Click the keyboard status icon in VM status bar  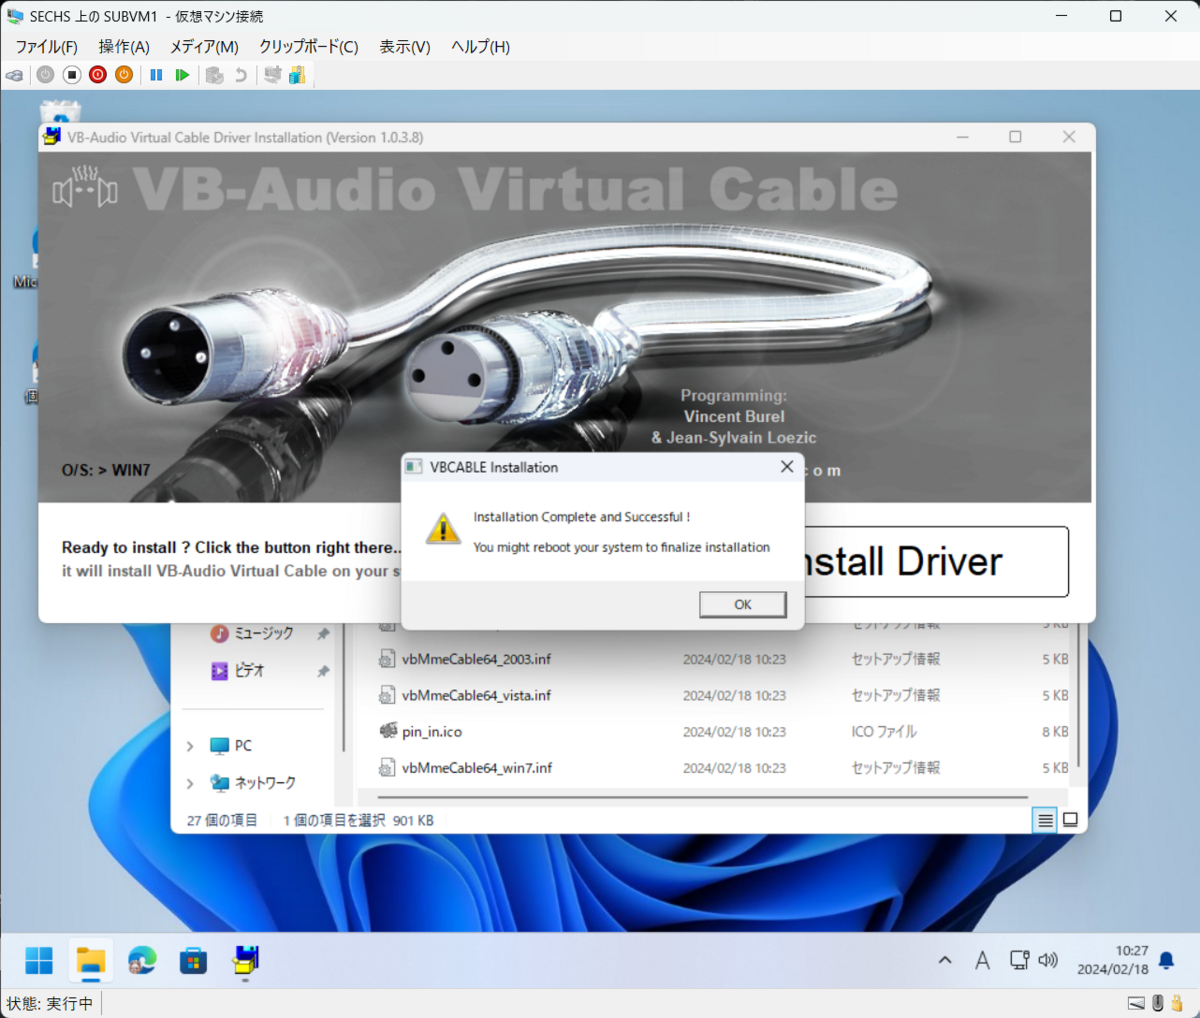[x=1137, y=1003]
